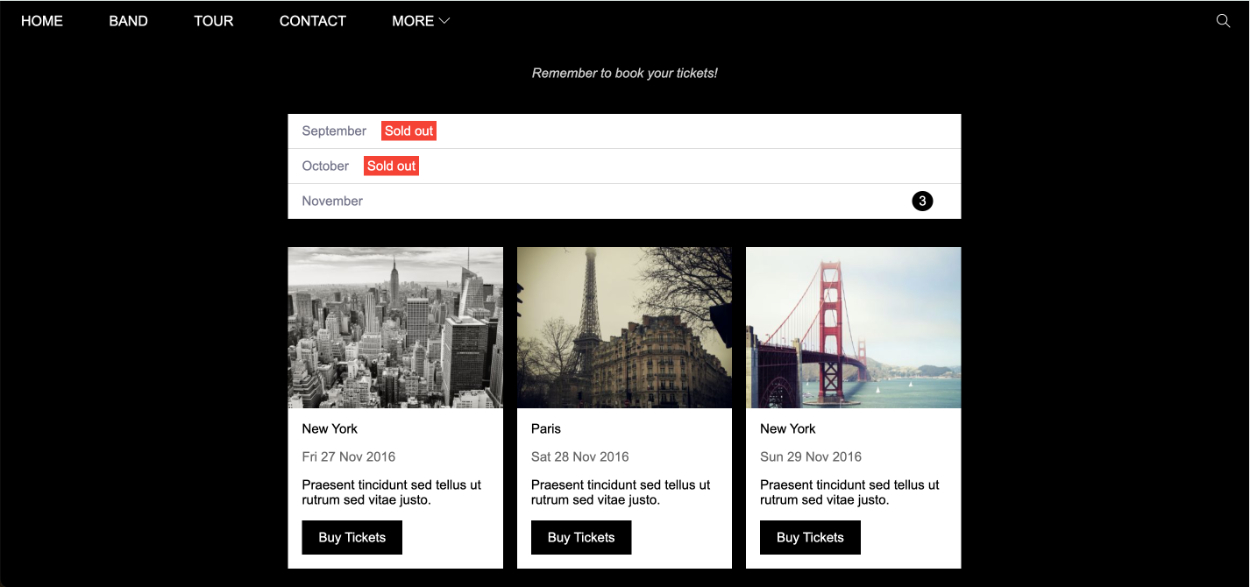The width and height of the screenshot is (1250, 587).
Task: Open the TOUR navigation link
Action: click(213, 21)
